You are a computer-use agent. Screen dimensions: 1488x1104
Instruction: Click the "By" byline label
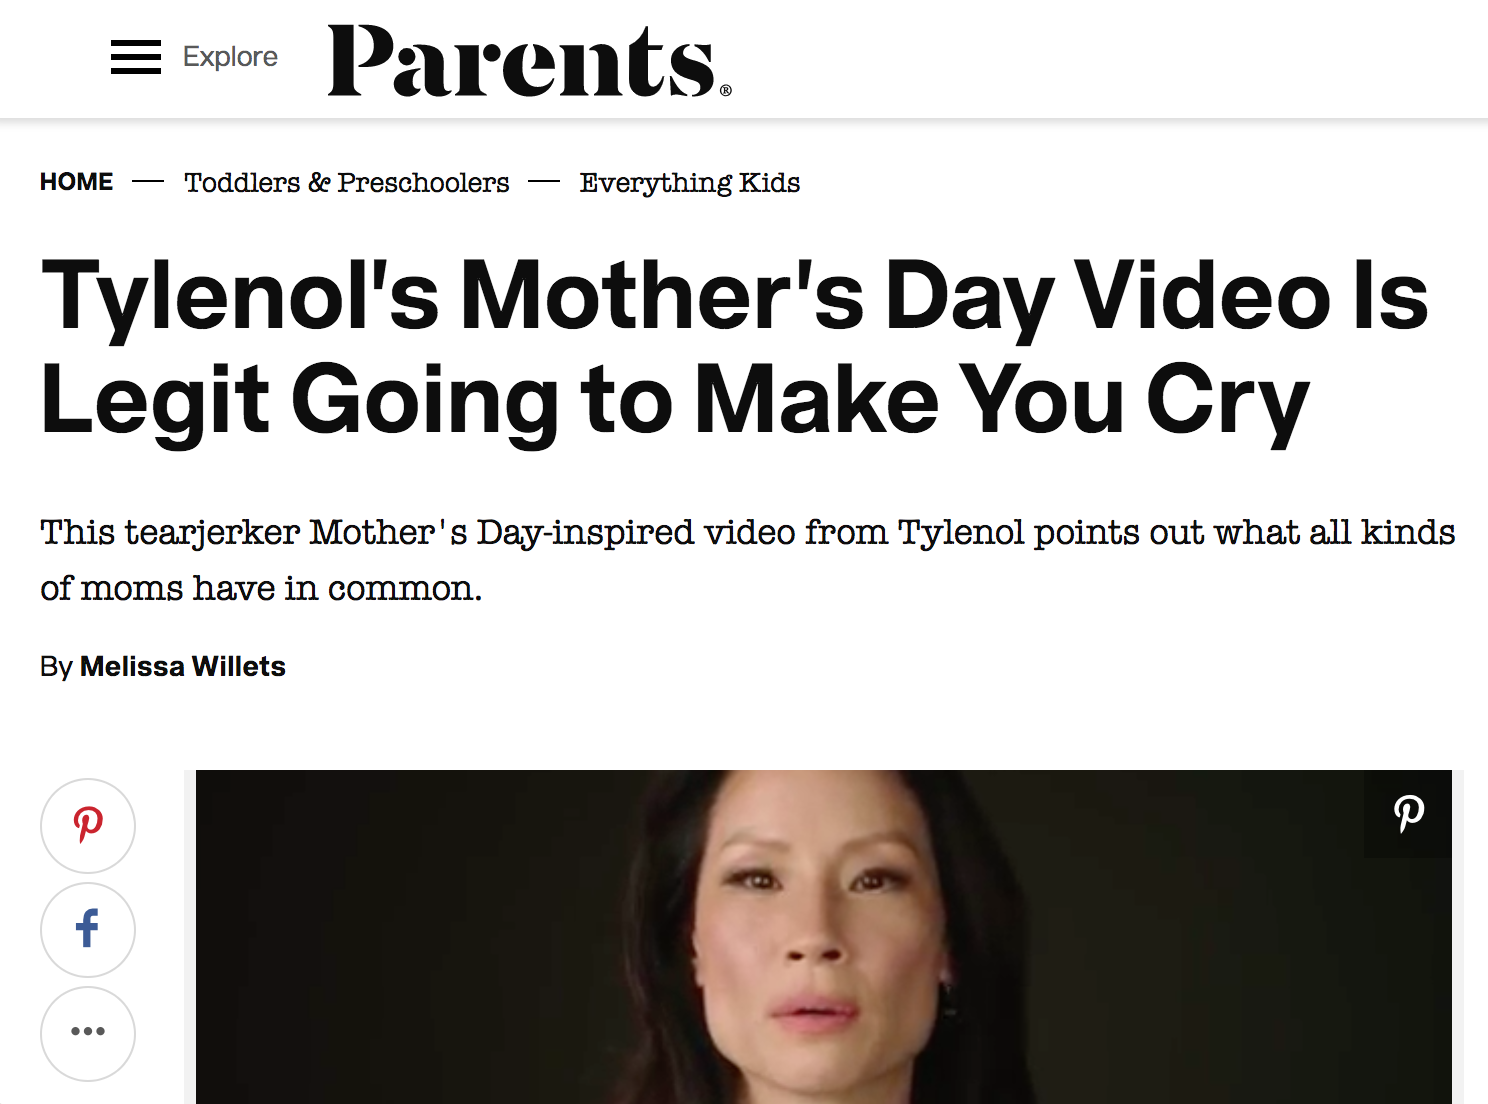[x=56, y=667]
